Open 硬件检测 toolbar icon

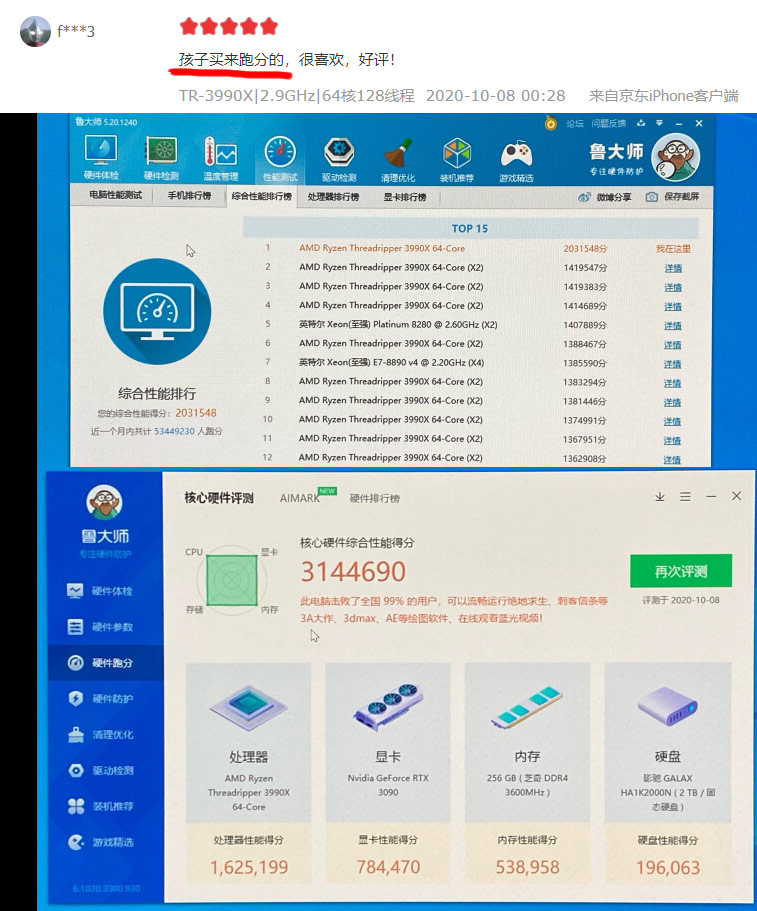pyautogui.click(x=161, y=158)
